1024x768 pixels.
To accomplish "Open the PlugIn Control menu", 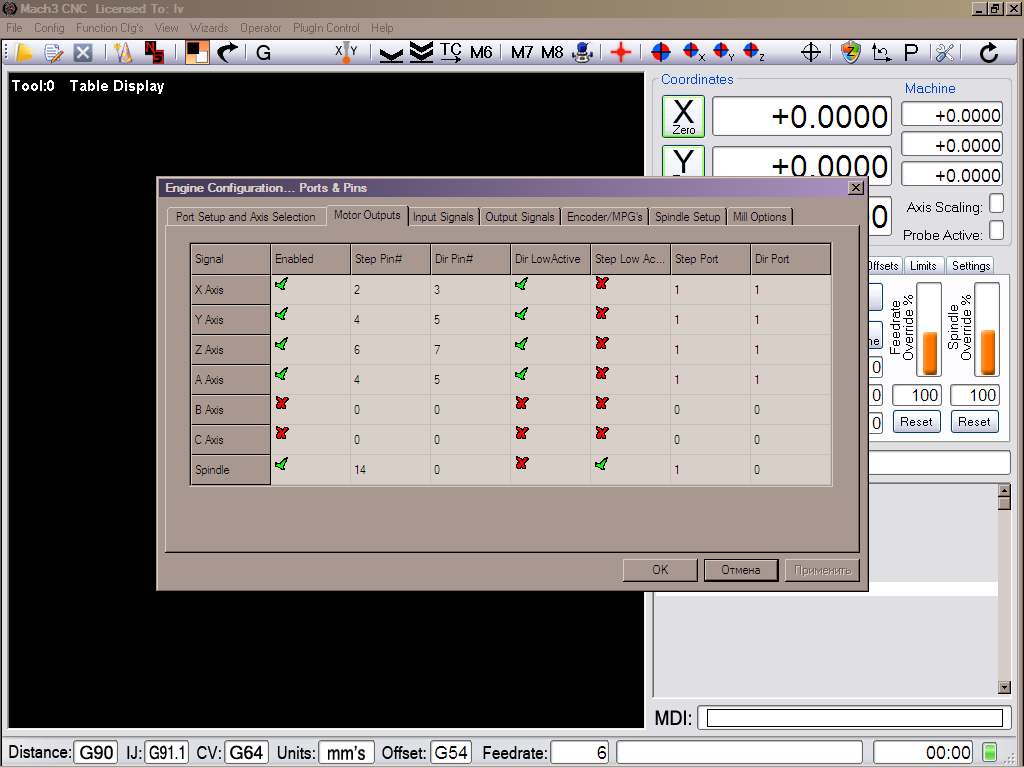I will 326,28.
